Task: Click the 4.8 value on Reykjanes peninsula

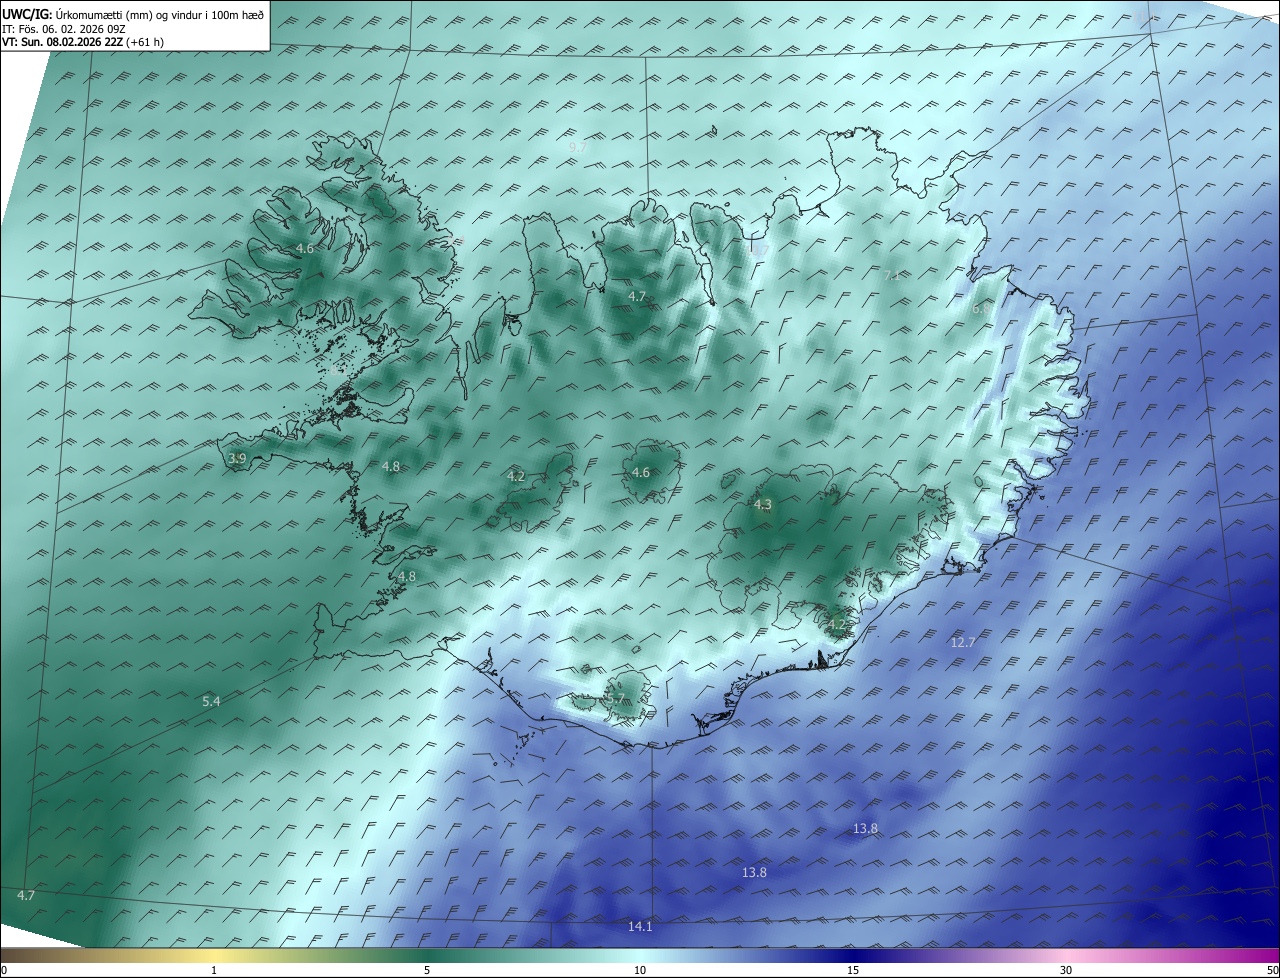Action: (407, 577)
